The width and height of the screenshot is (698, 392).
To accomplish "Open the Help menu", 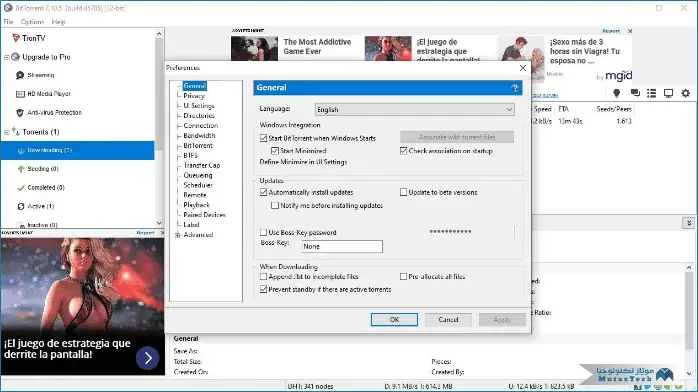I will pyautogui.click(x=58, y=21).
